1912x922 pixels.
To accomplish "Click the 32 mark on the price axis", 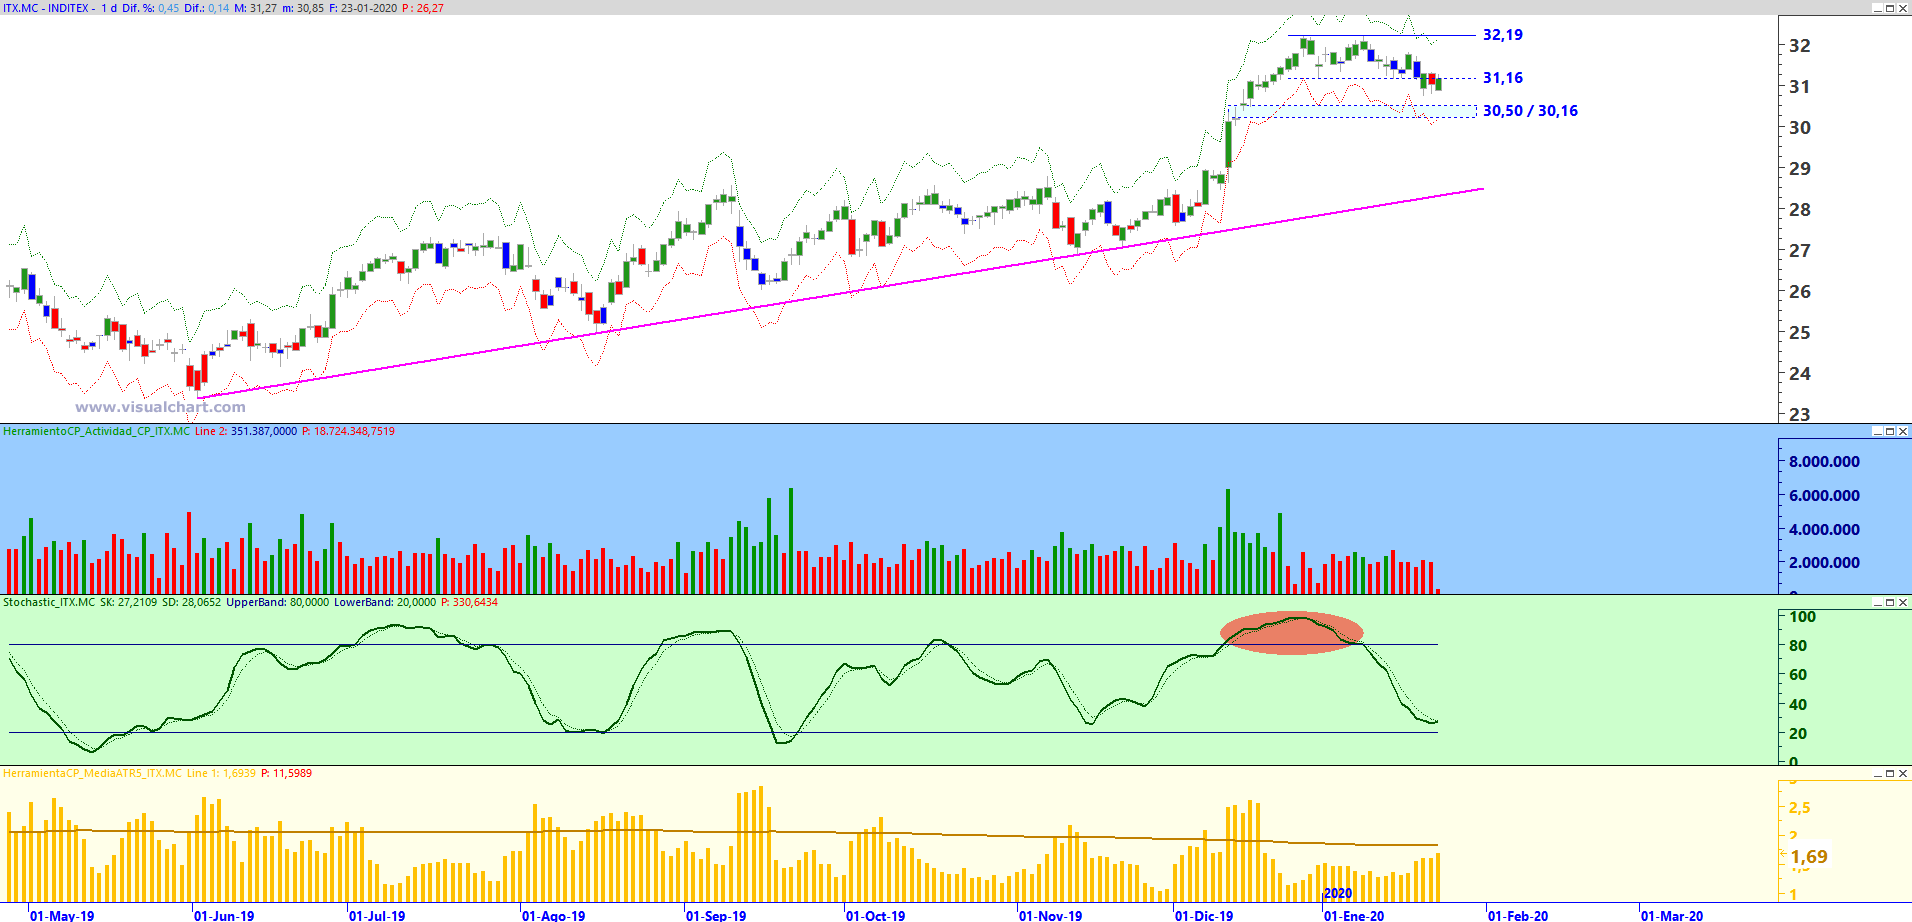I will point(1800,46).
